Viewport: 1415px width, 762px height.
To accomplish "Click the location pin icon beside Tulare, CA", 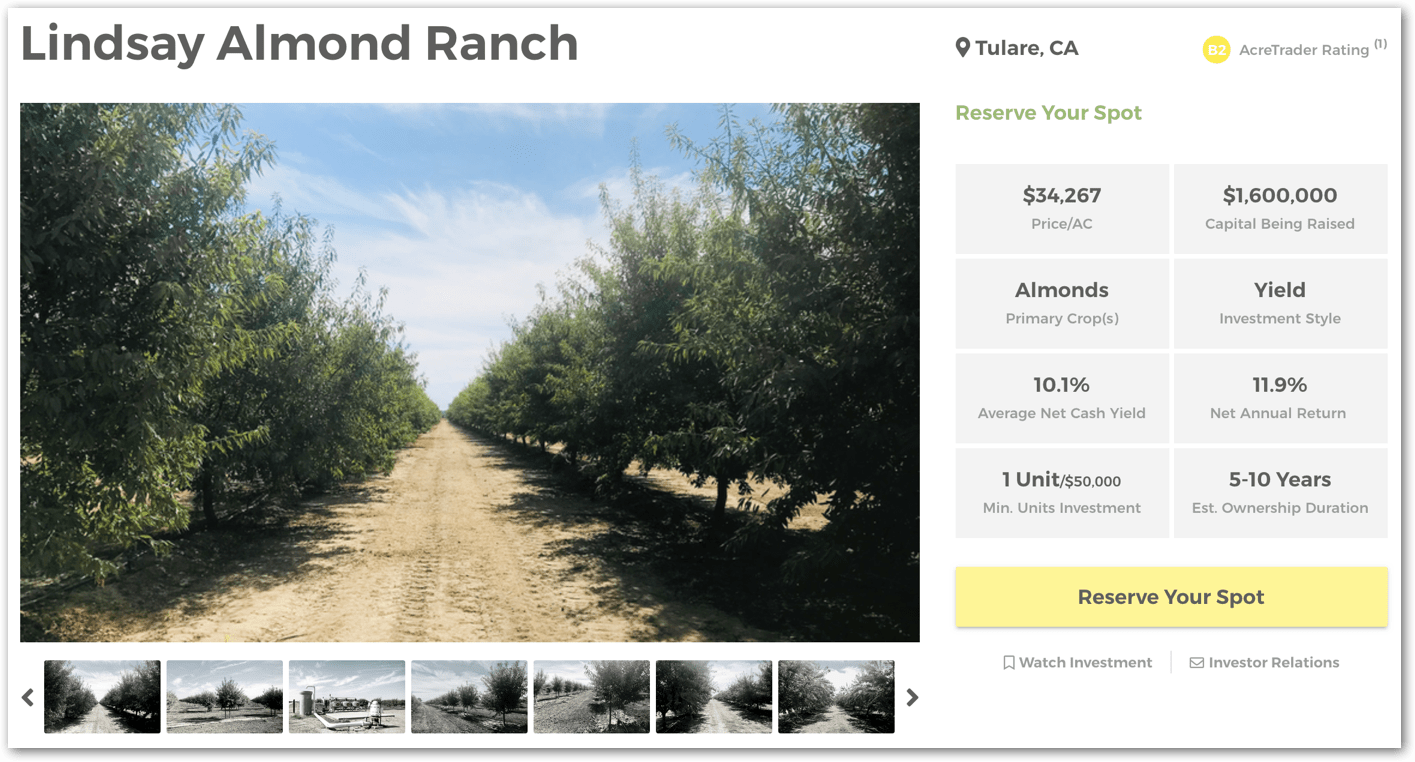I will tap(962, 48).
